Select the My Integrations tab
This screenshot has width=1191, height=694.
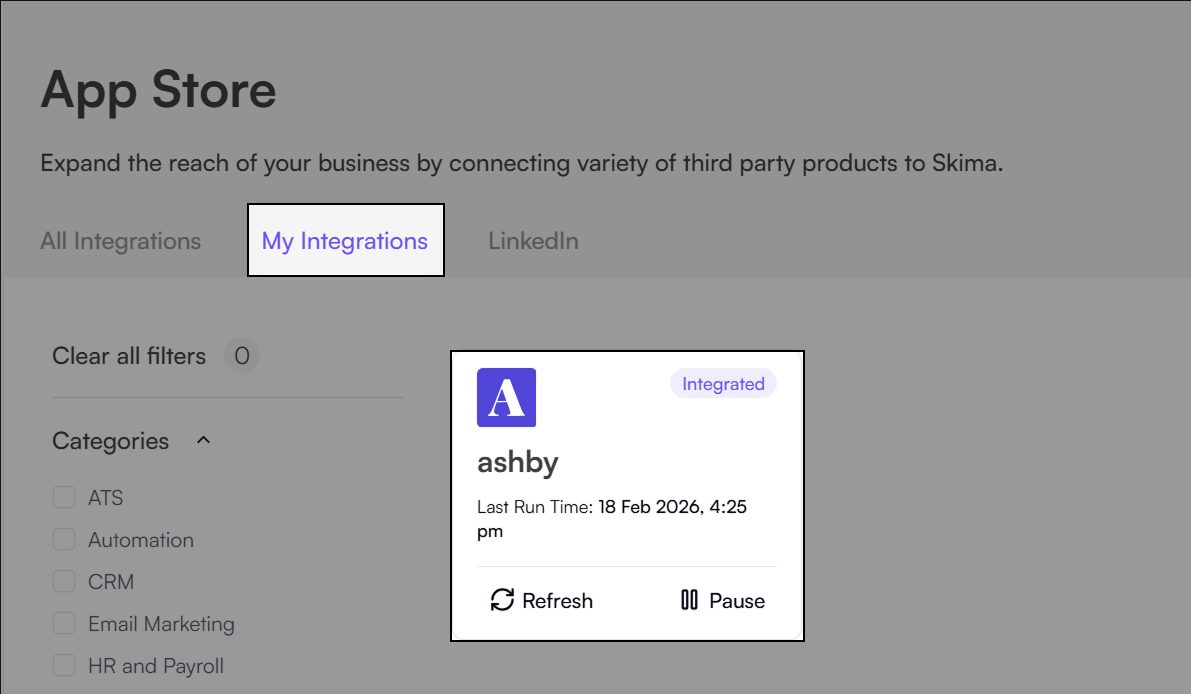pyautogui.click(x=345, y=241)
